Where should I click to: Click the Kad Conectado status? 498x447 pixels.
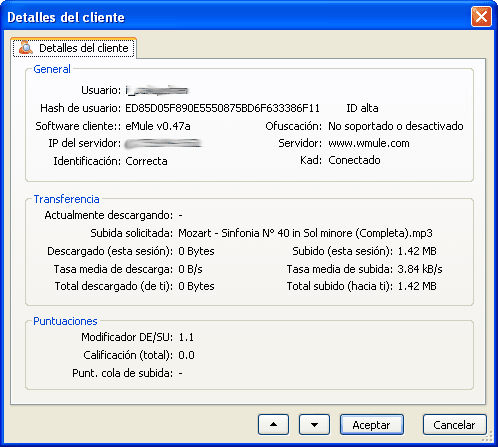354,160
